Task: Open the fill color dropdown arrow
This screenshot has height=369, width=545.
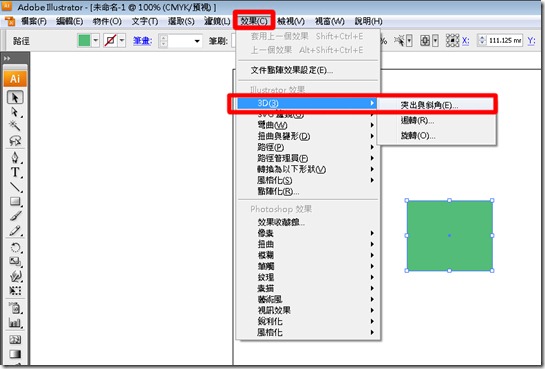Action: pyautogui.click(x=96, y=40)
